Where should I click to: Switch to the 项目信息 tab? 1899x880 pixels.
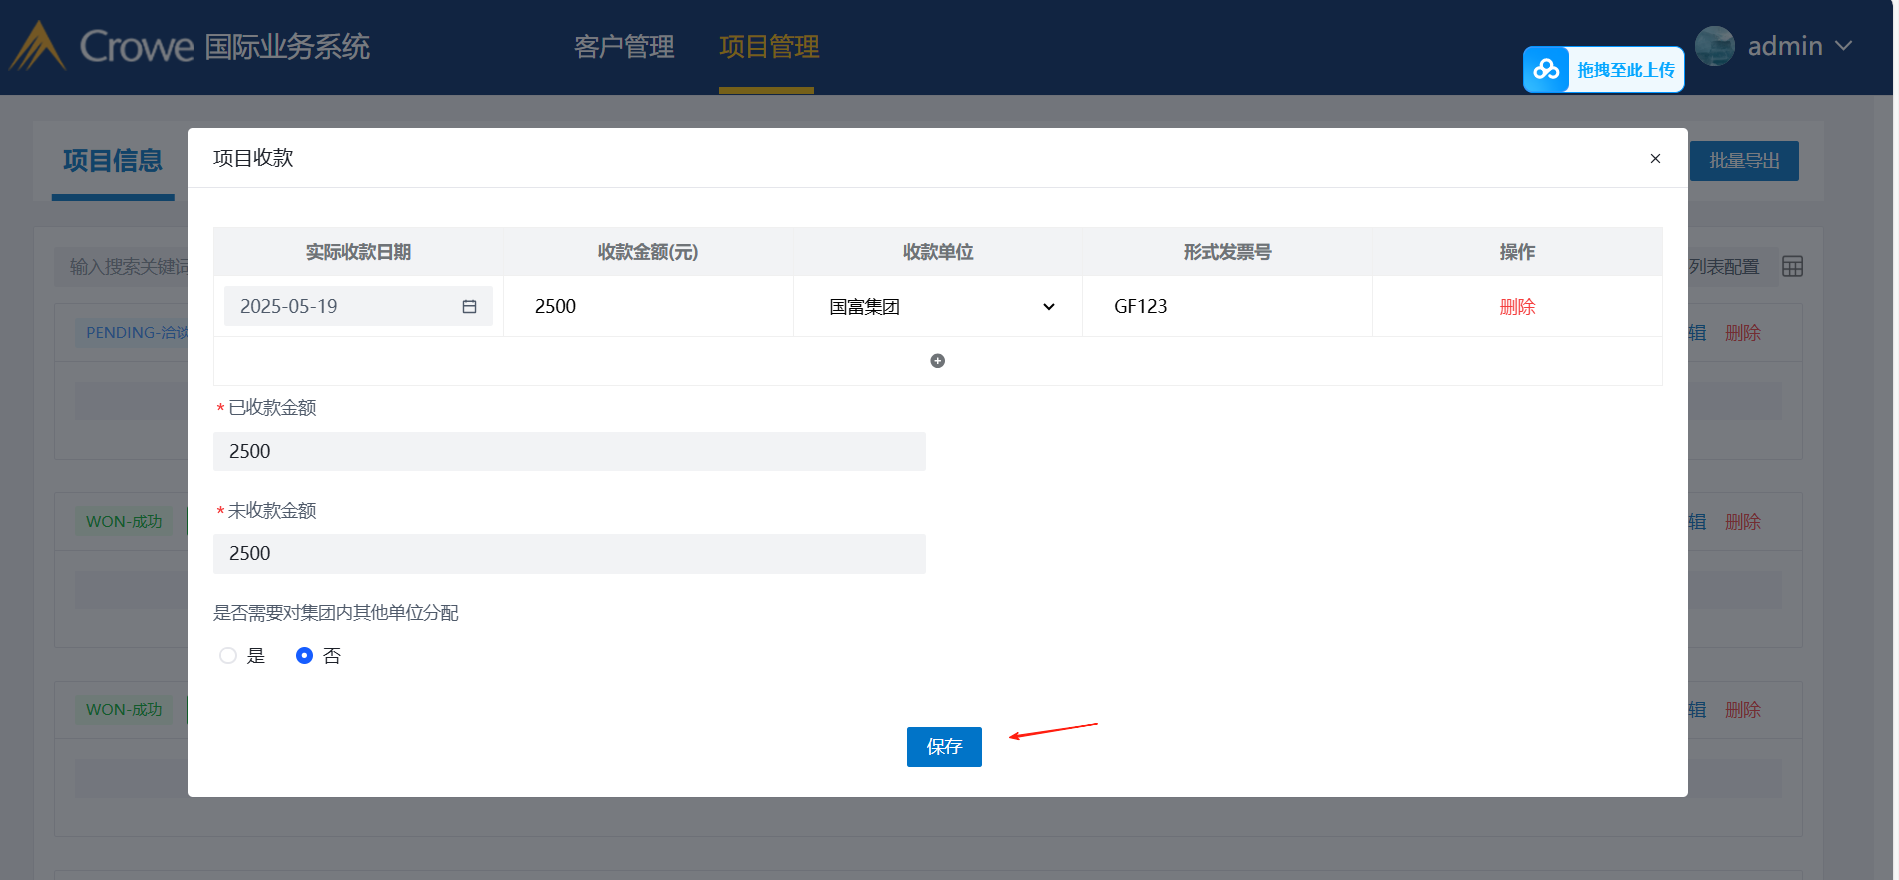[113, 161]
